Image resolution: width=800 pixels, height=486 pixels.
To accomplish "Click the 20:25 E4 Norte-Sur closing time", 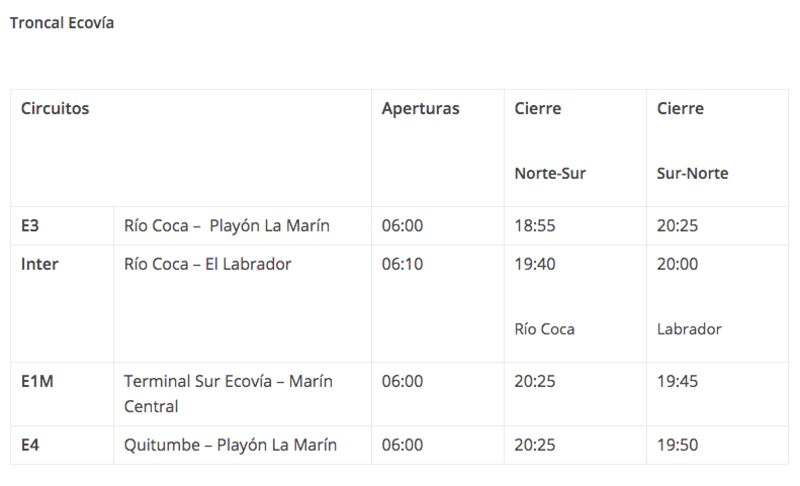I will pos(535,445).
